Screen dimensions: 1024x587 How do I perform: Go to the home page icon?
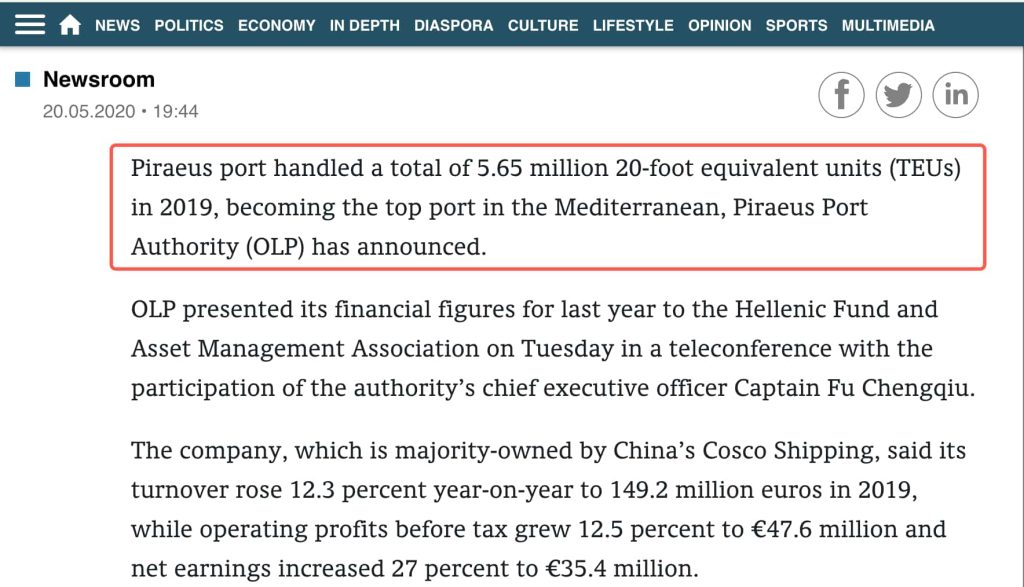(70, 25)
